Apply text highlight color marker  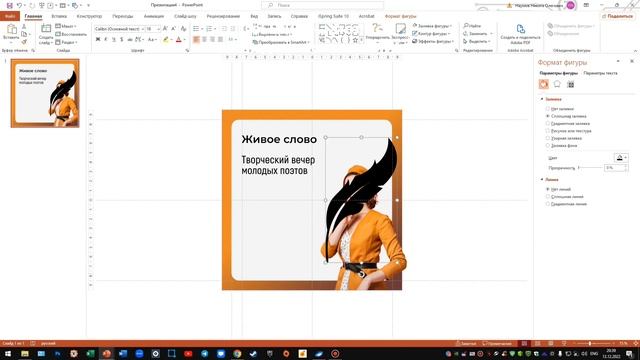165,40
